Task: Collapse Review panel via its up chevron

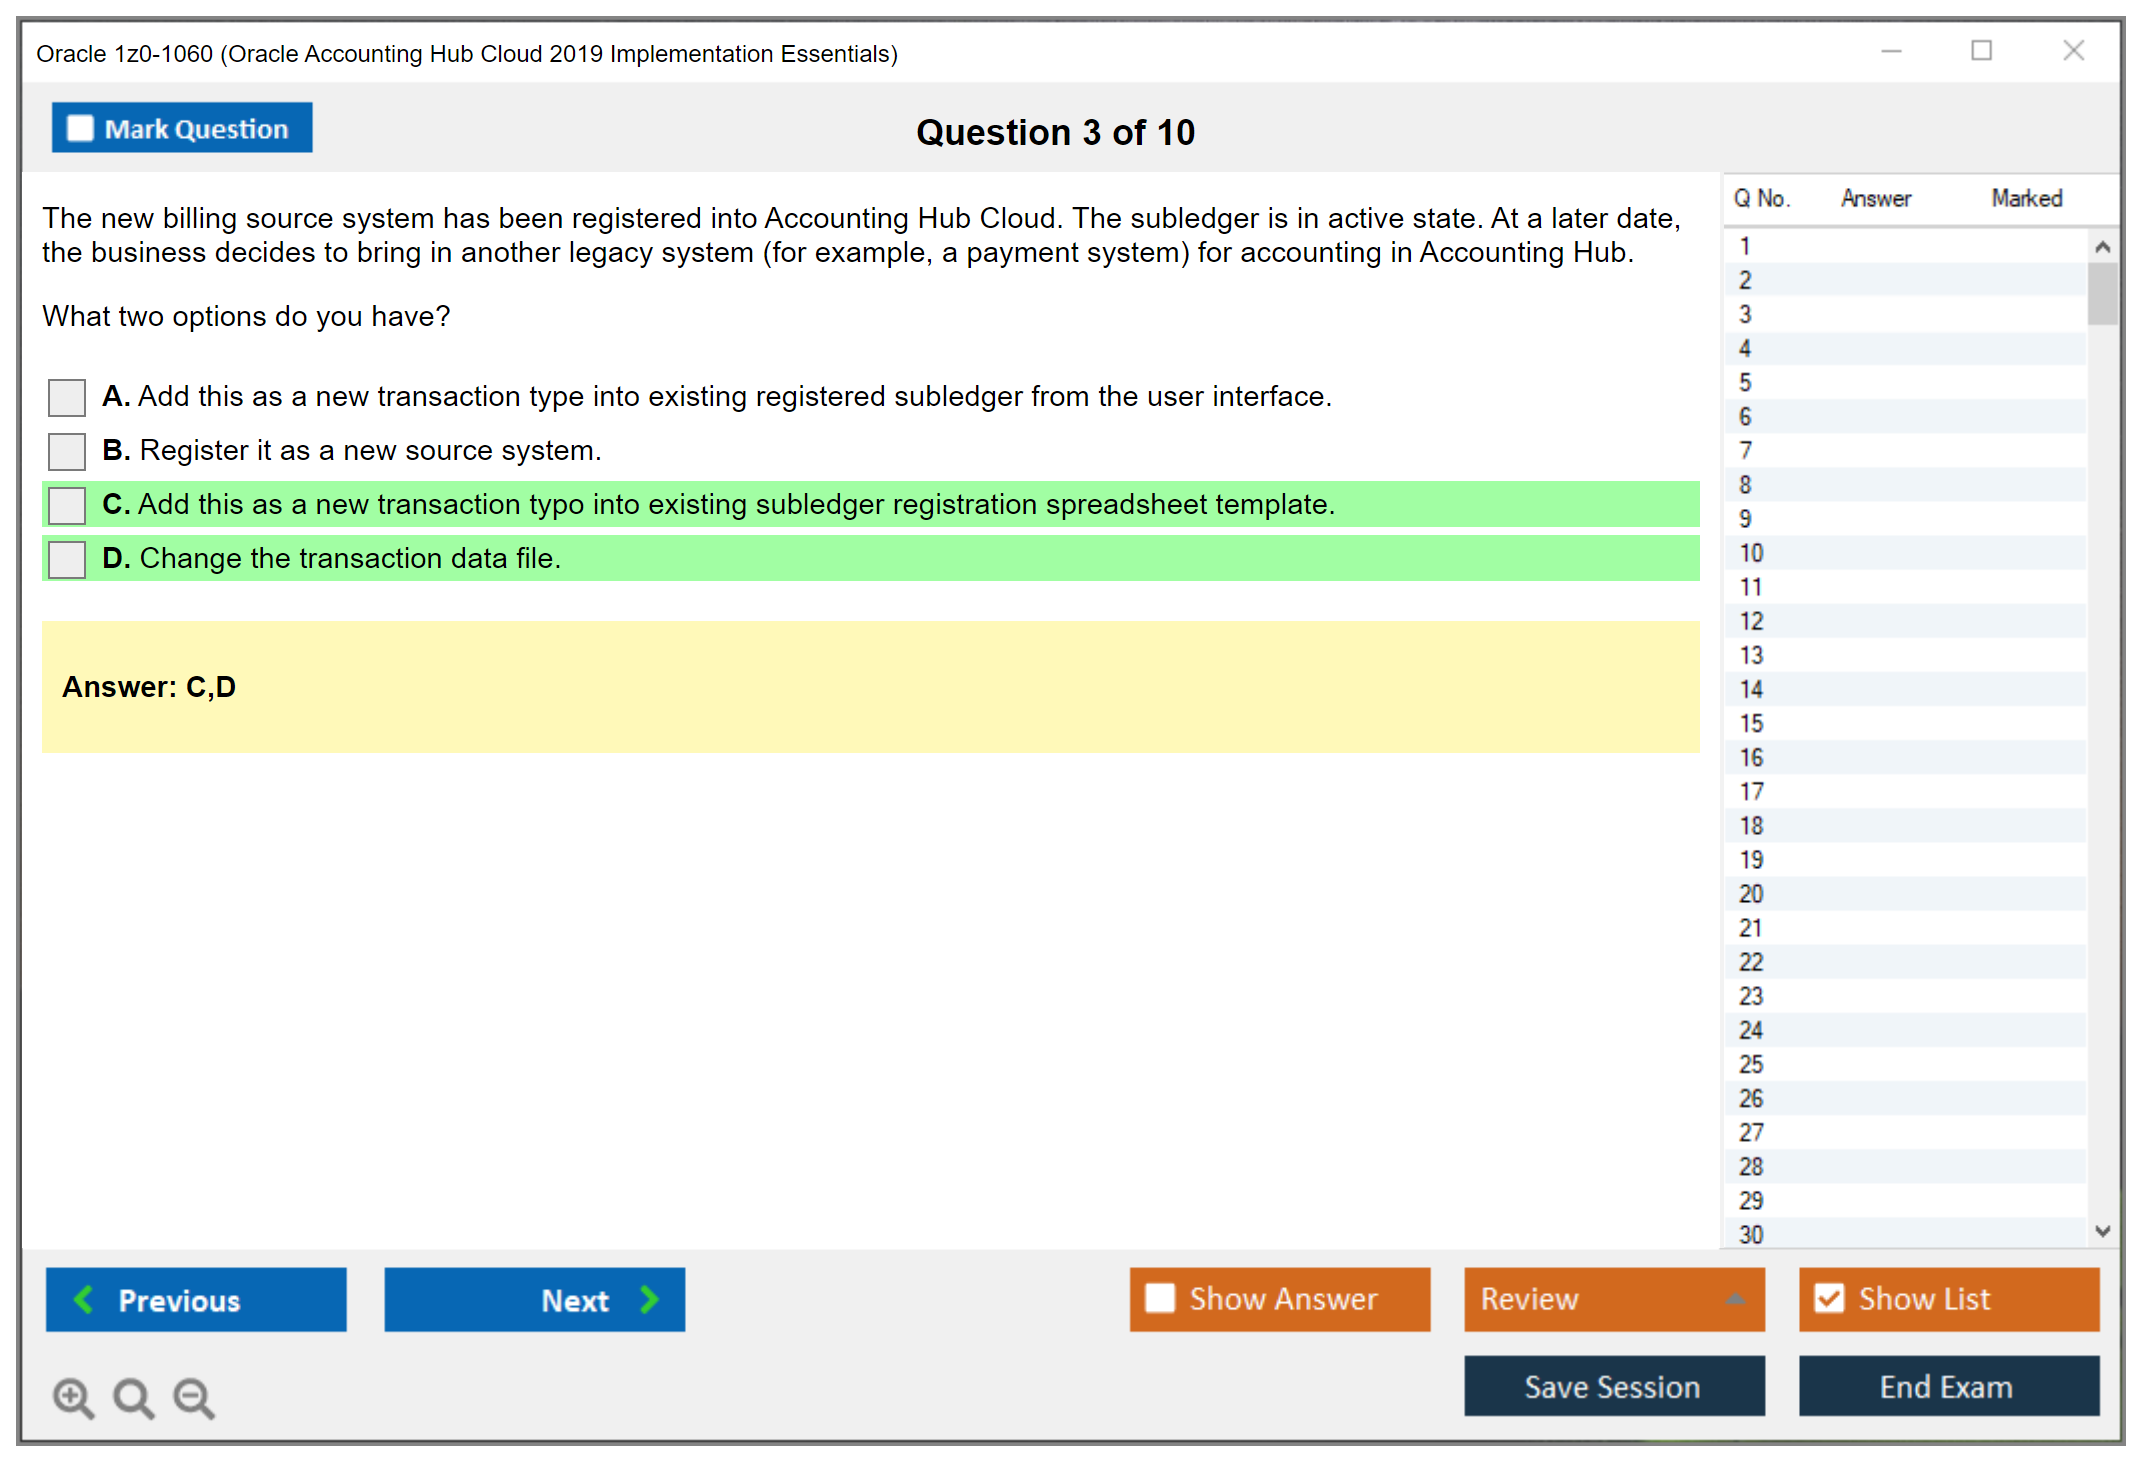Action: pyautogui.click(x=1737, y=1299)
